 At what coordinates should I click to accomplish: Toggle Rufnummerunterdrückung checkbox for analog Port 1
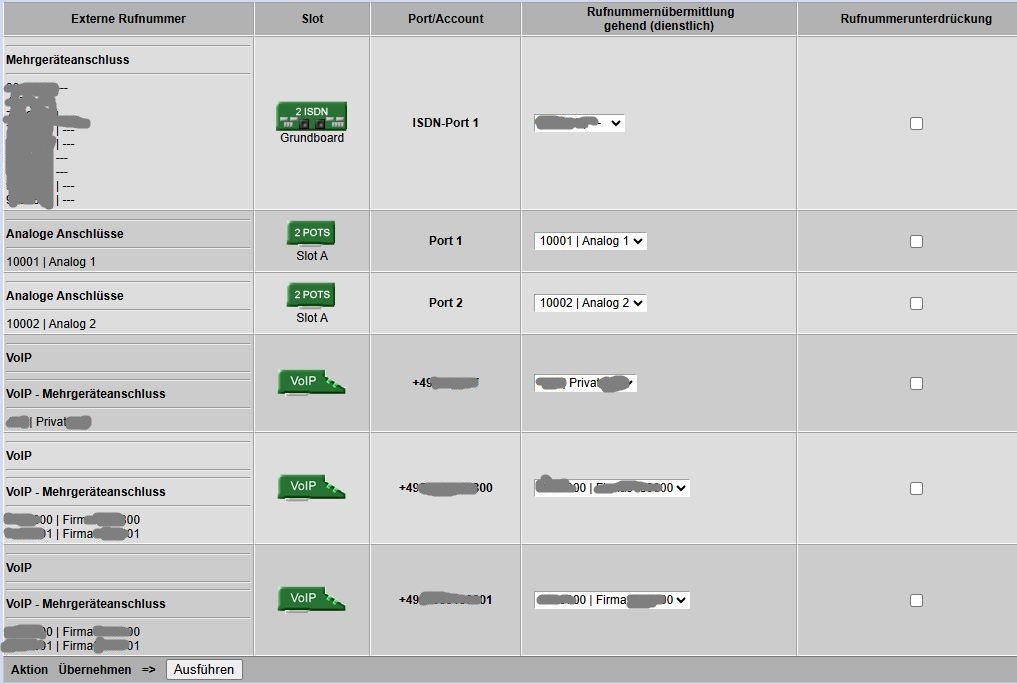pos(916,241)
